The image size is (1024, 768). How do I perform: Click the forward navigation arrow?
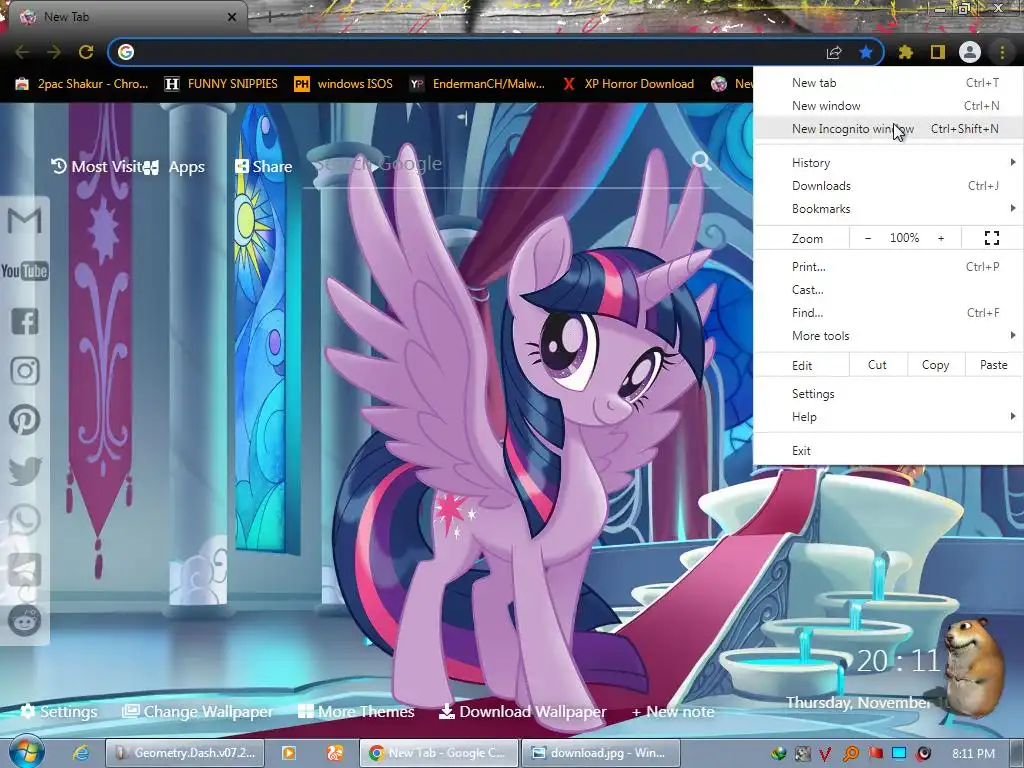[x=54, y=52]
